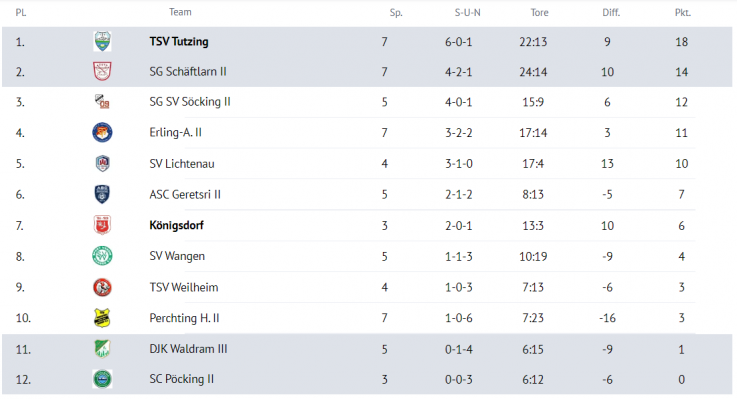The width and height of the screenshot is (737, 399).
Task: Click the Perchting H. II yellow-black crest
Action: point(102,318)
